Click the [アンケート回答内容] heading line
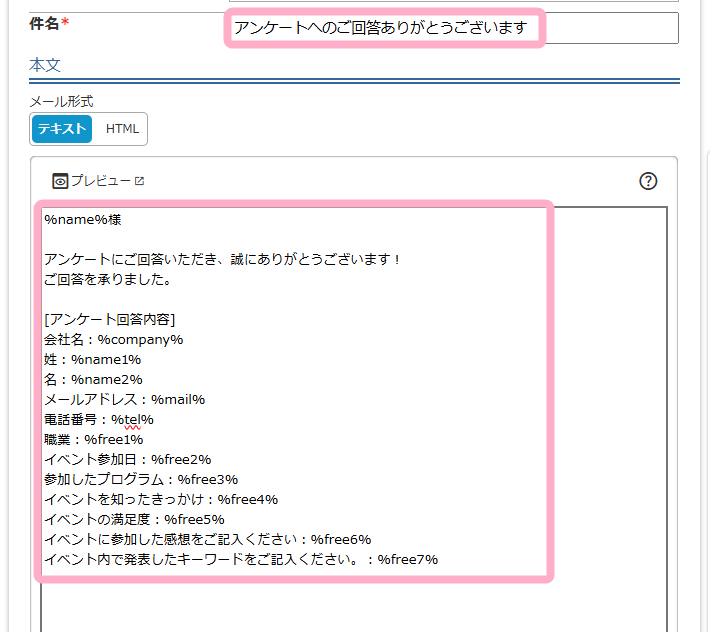The height and width of the screenshot is (632, 710). 110,320
